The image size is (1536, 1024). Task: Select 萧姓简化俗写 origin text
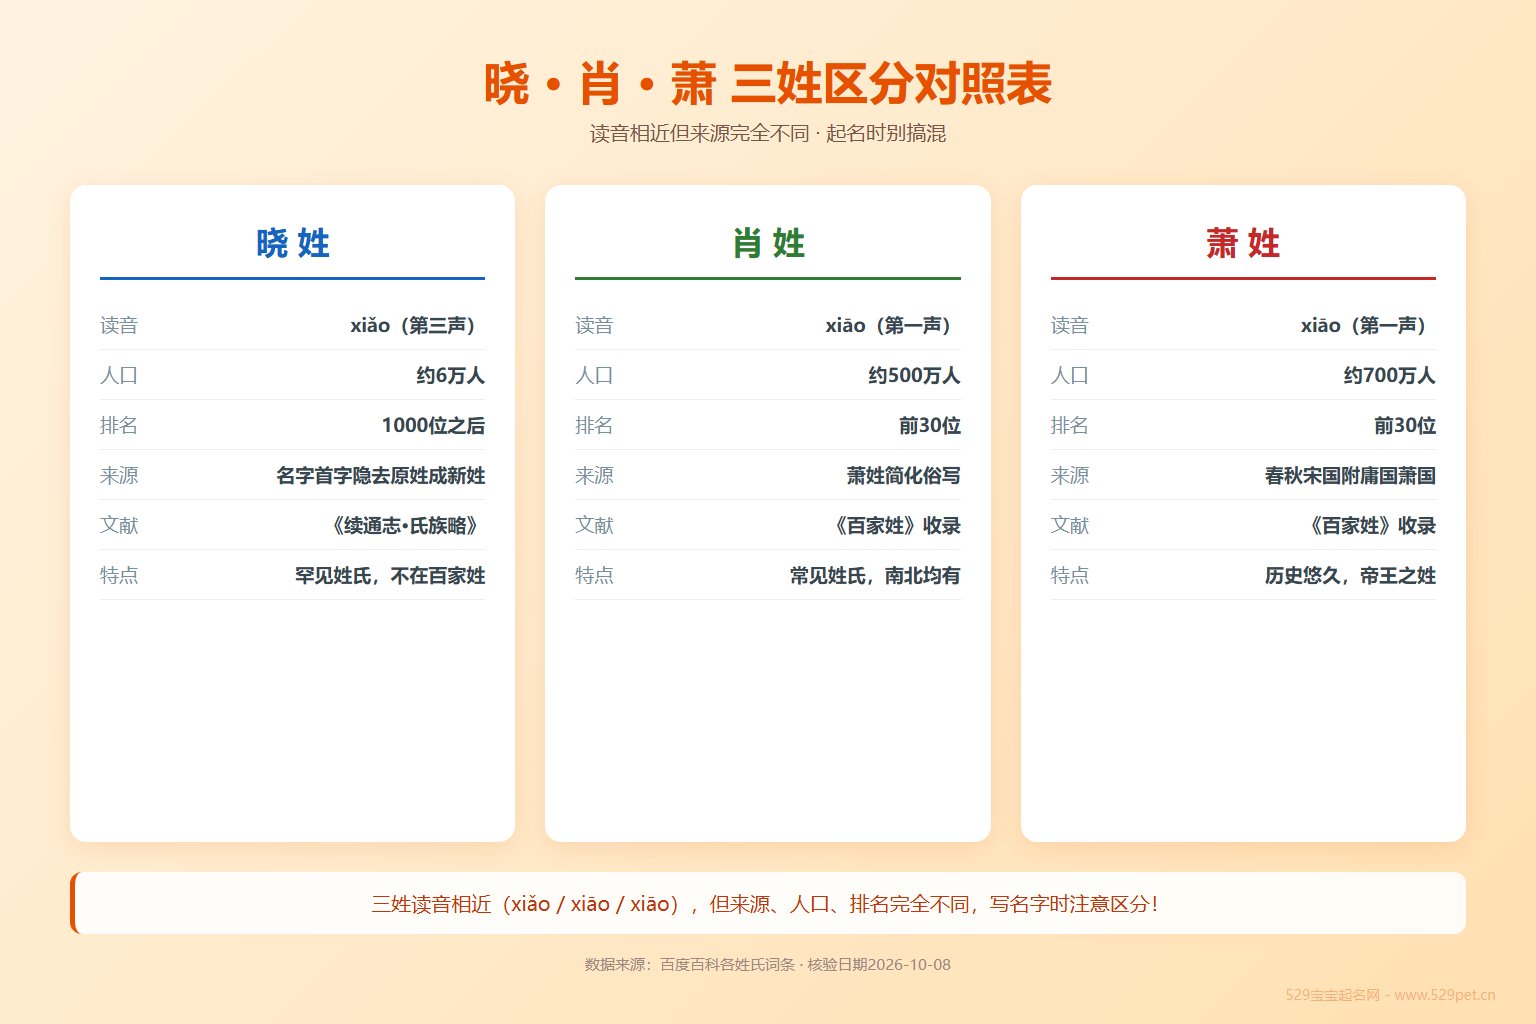coord(903,475)
